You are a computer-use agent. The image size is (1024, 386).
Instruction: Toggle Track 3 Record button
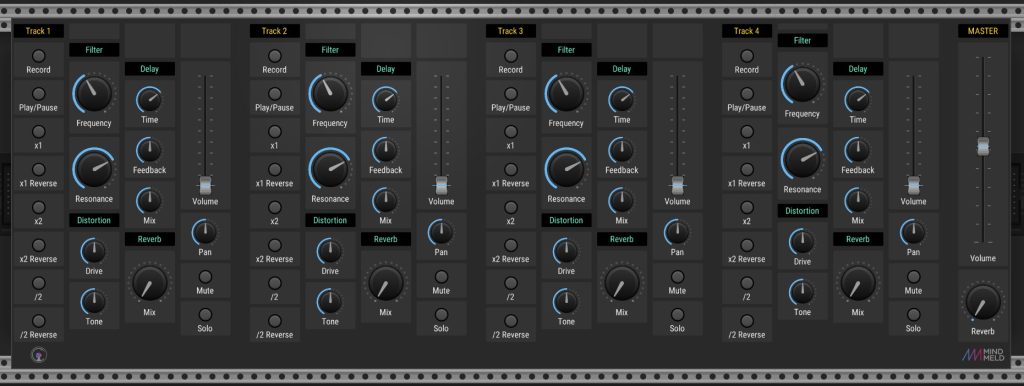pos(511,56)
